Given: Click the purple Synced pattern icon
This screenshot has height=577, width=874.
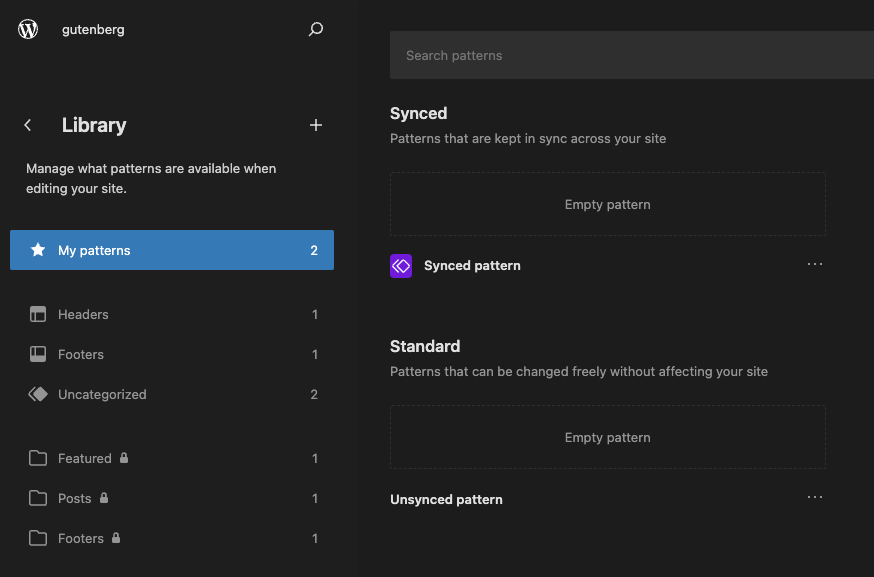Looking at the screenshot, I should (x=401, y=266).
